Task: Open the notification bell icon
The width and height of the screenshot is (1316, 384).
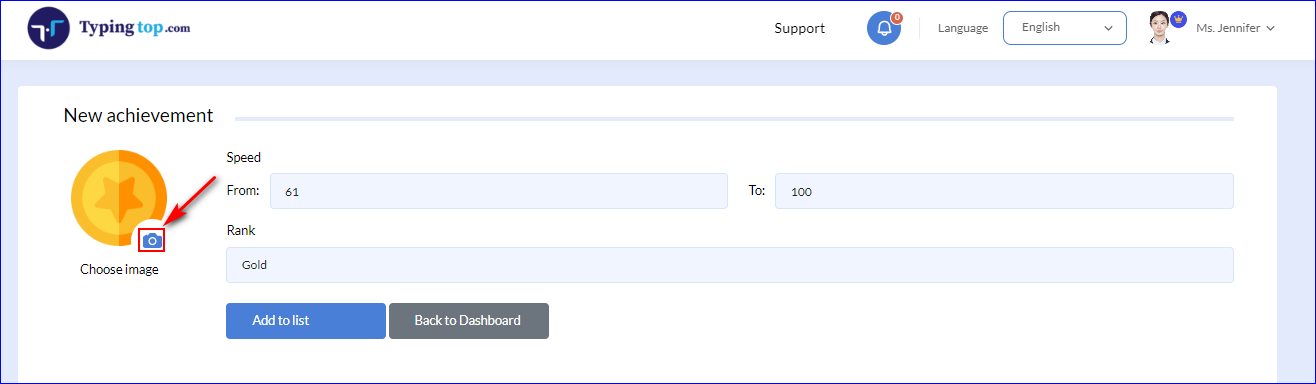Action: 883,28
